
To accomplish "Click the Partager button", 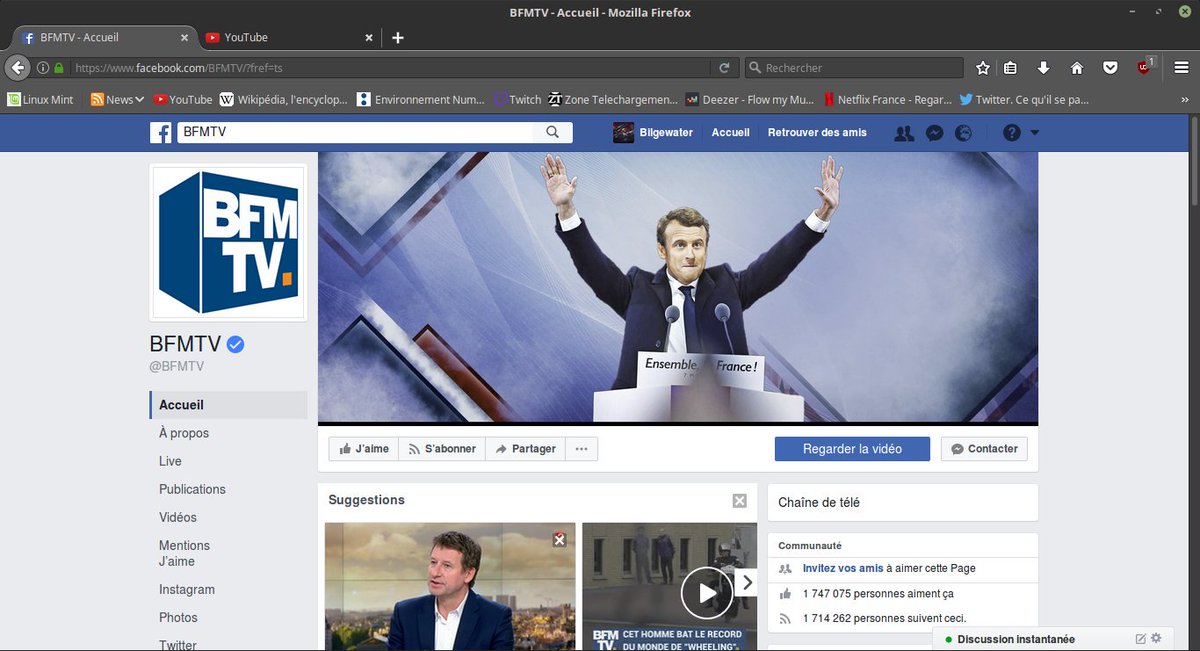I will tap(525, 449).
